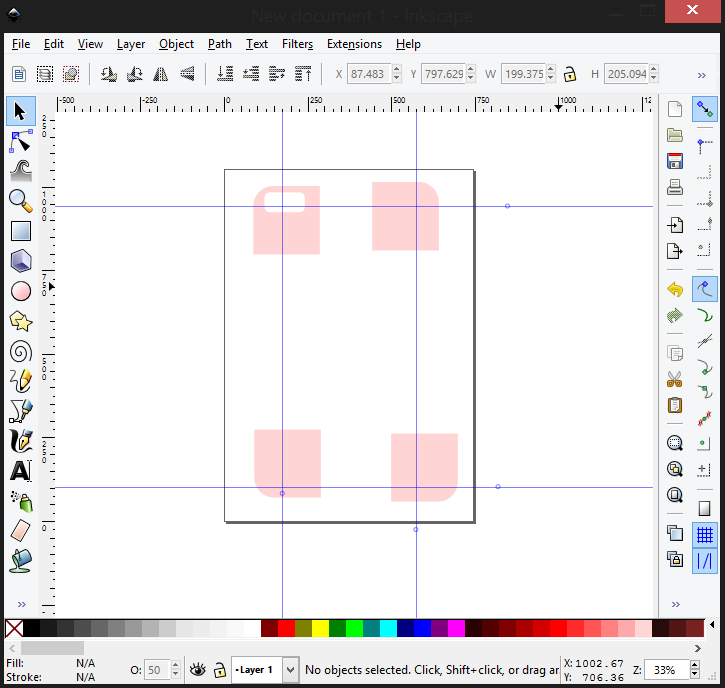Click the W width input field
The height and width of the screenshot is (688, 725).
click(x=523, y=74)
